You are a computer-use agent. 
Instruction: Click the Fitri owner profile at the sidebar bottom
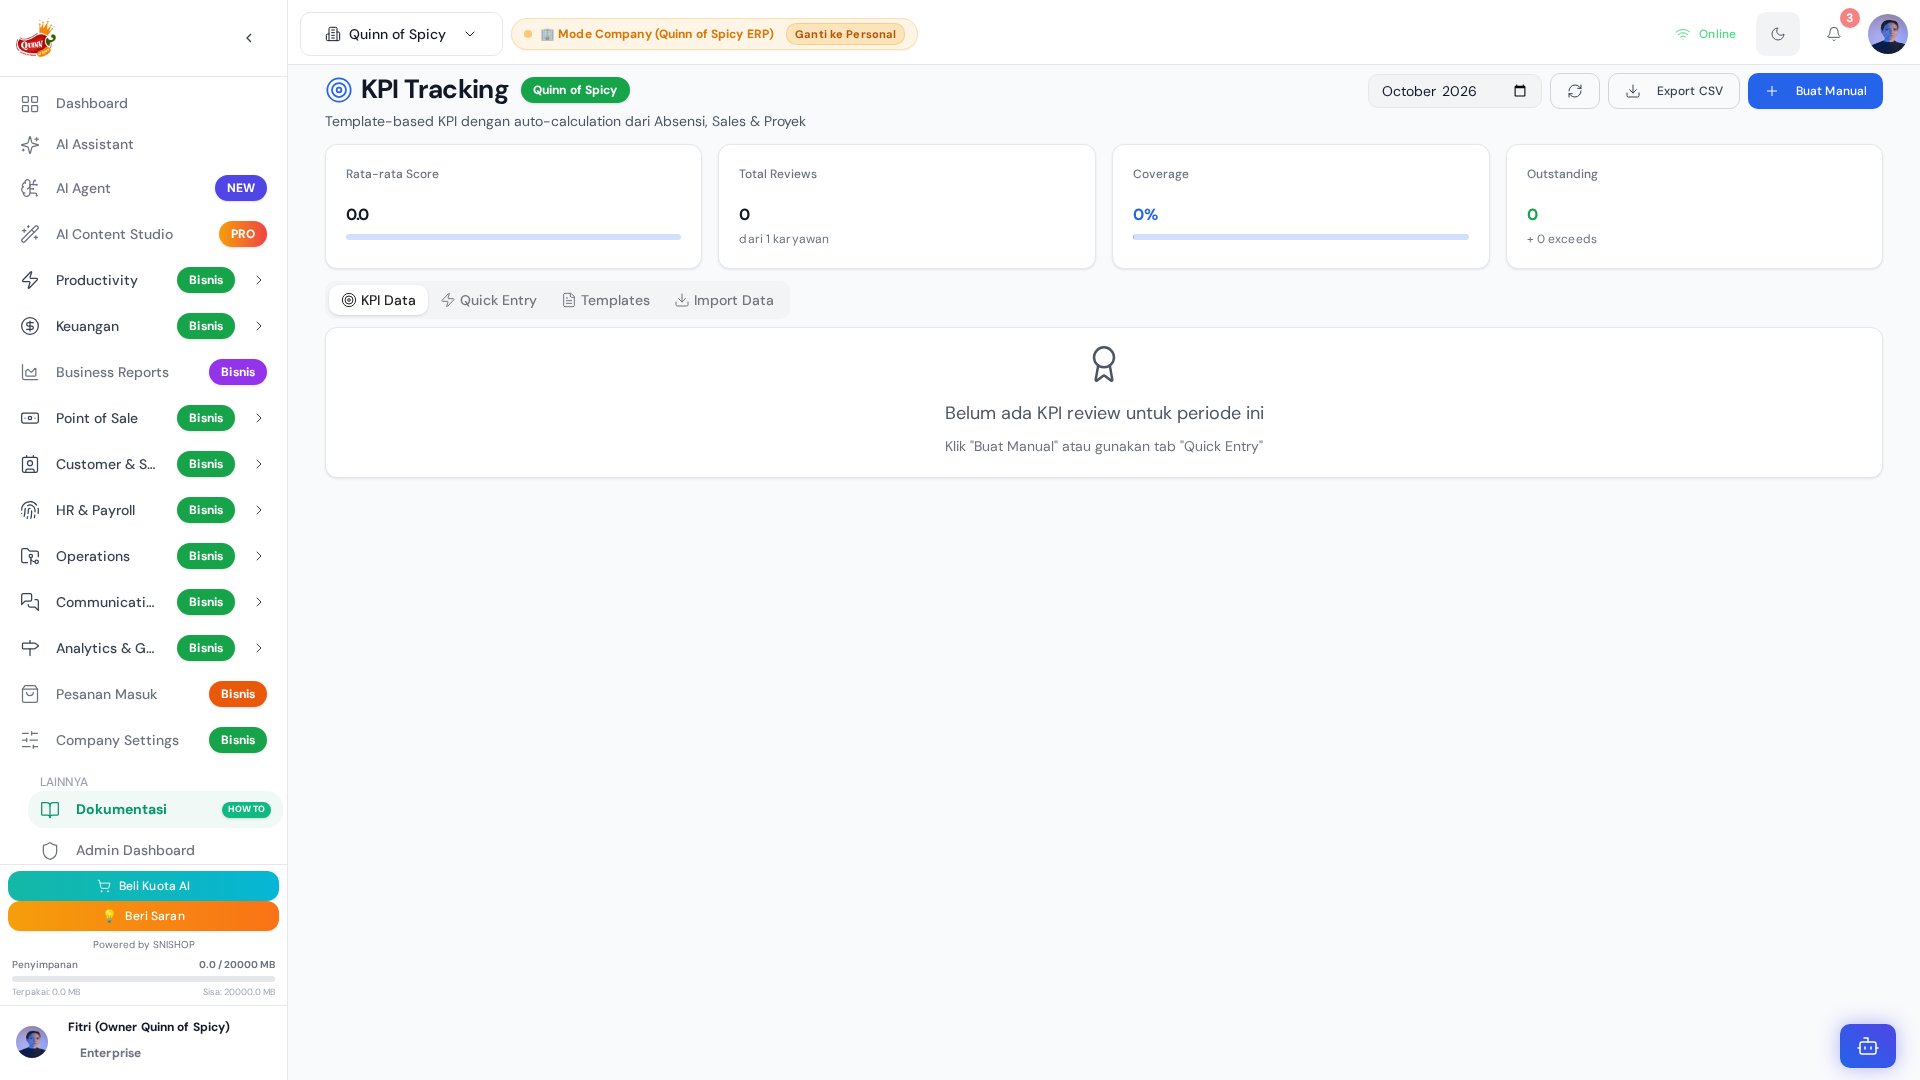tap(143, 1040)
